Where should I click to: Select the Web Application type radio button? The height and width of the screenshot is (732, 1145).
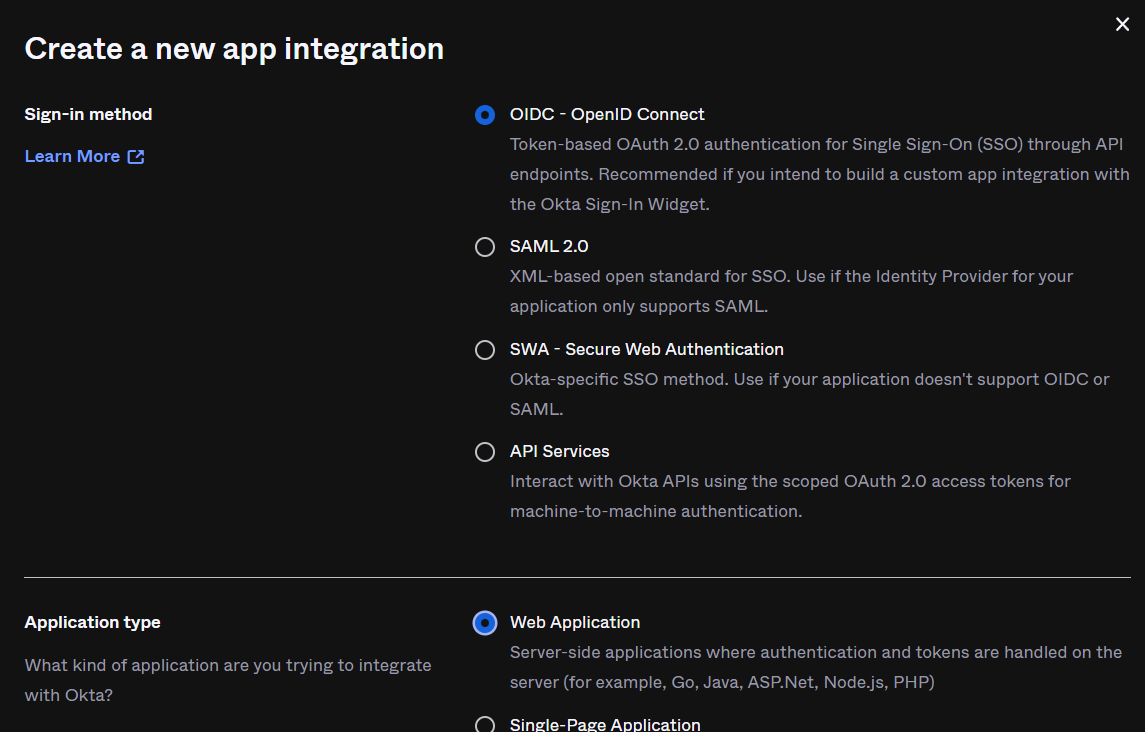pyautogui.click(x=485, y=623)
